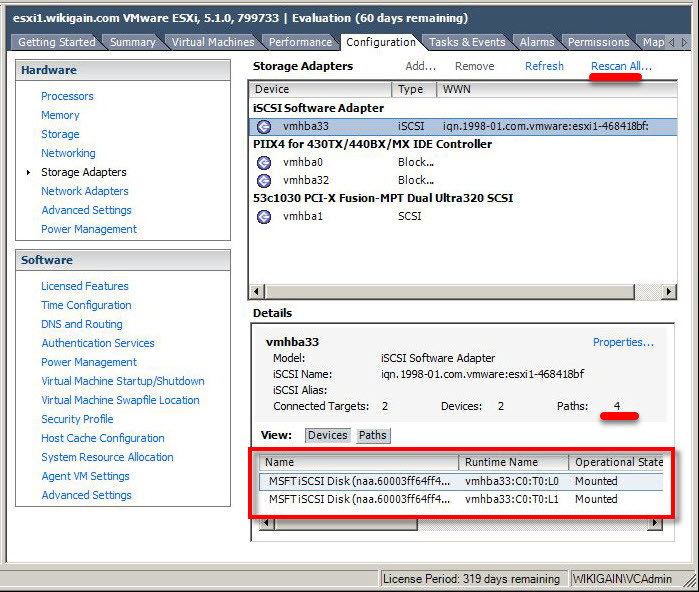The height and width of the screenshot is (592, 699).
Task: Click Storage Adapters list left scroll arrow
Action: [x=256, y=292]
